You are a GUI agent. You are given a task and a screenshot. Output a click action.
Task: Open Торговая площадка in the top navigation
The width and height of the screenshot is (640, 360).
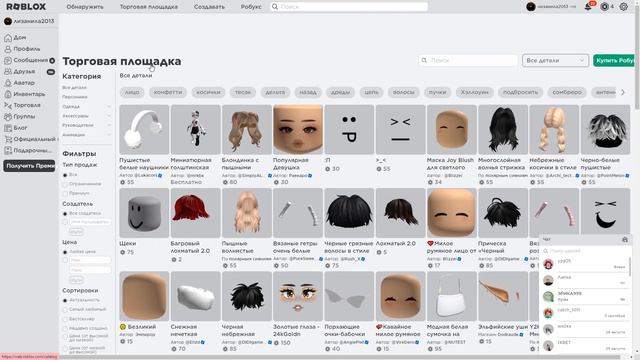pos(149,7)
